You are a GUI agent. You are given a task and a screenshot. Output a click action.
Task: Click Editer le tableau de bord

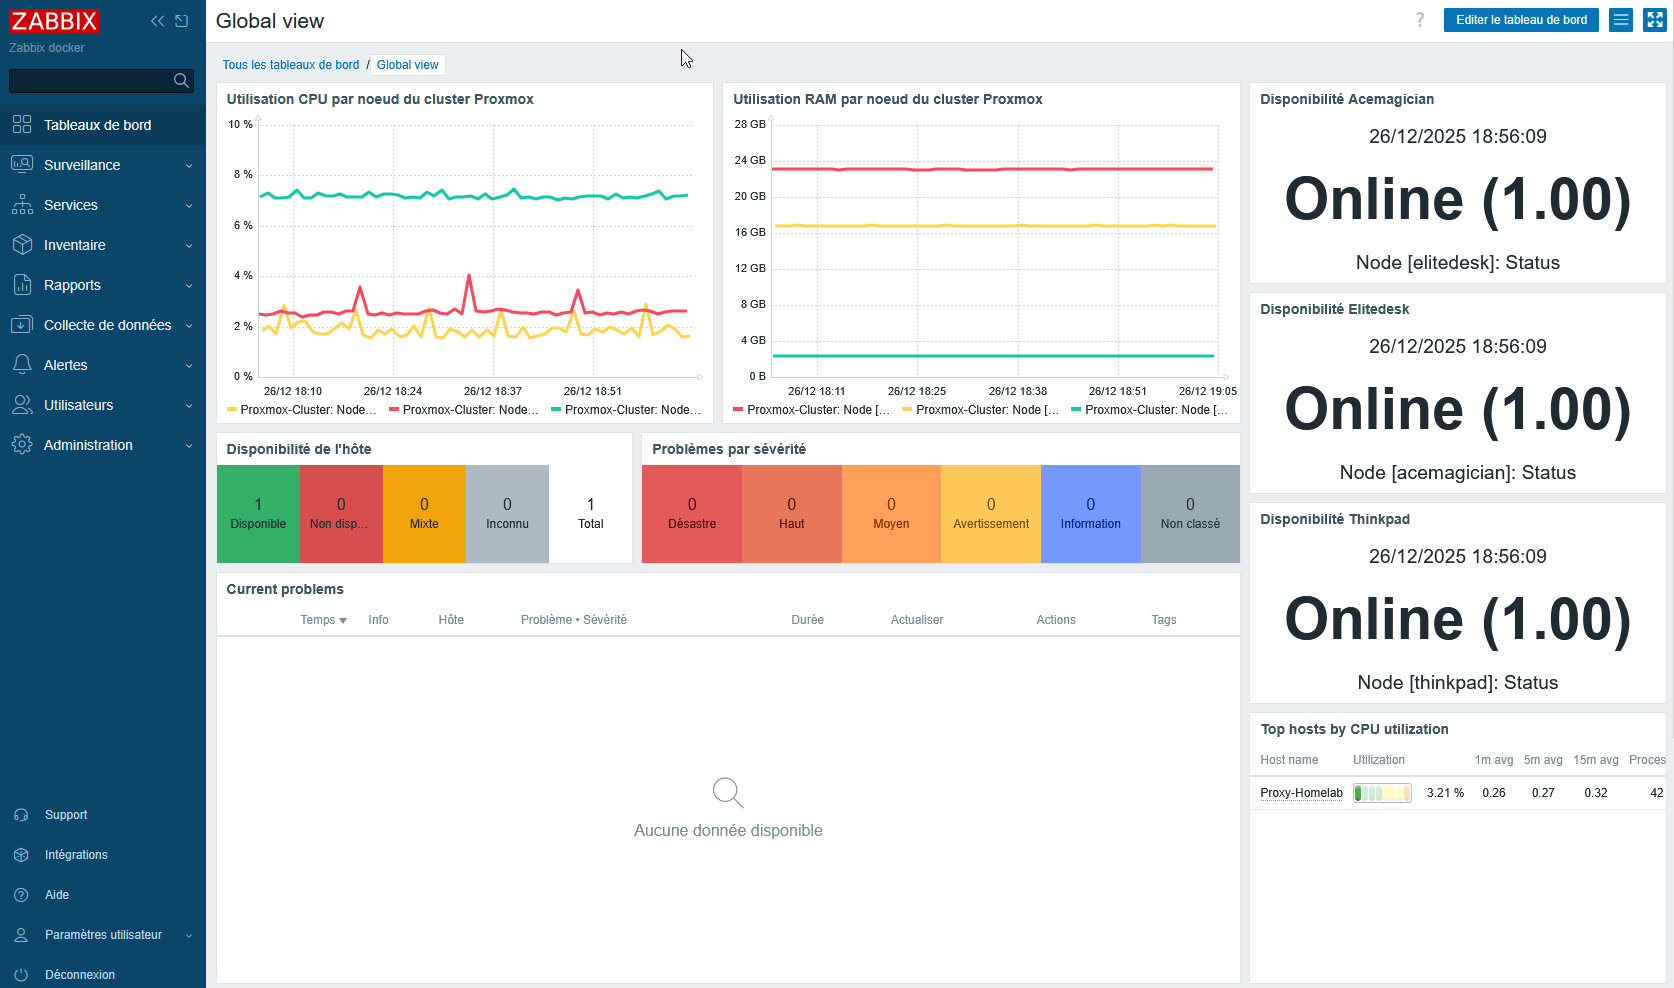1521,19
